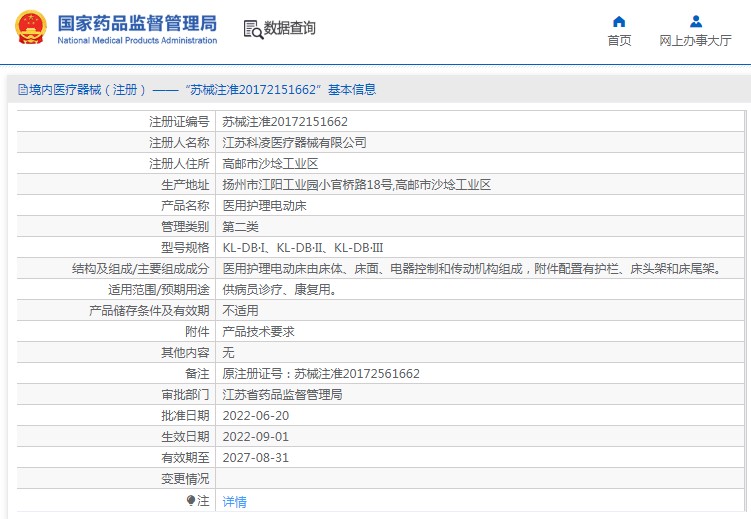The width and height of the screenshot is (751, 519).
Task: Click the 注册证编号 label
Action: [179, 122]
